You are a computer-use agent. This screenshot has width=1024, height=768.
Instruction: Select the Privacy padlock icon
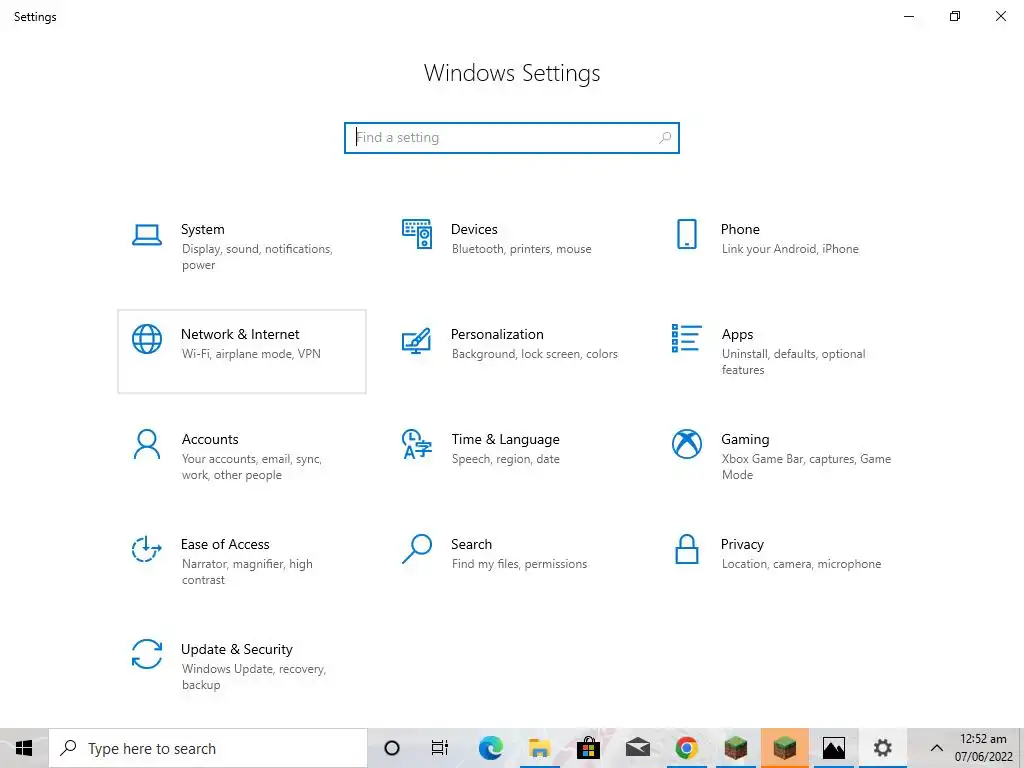[687, 549]
